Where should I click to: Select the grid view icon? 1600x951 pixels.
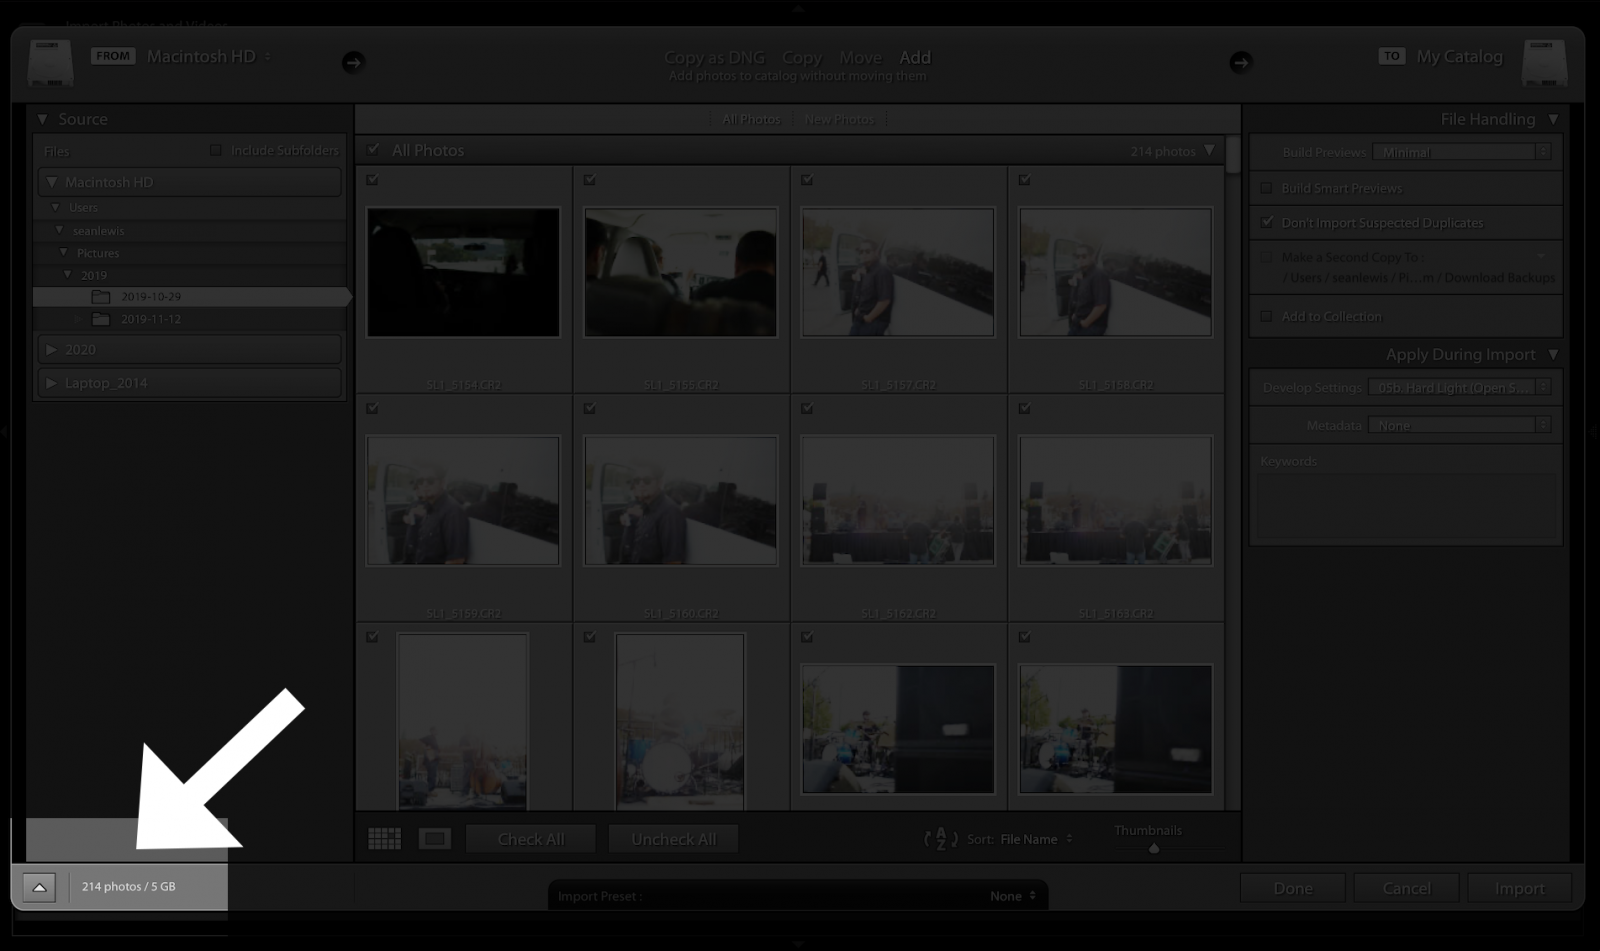click(384, 838)
